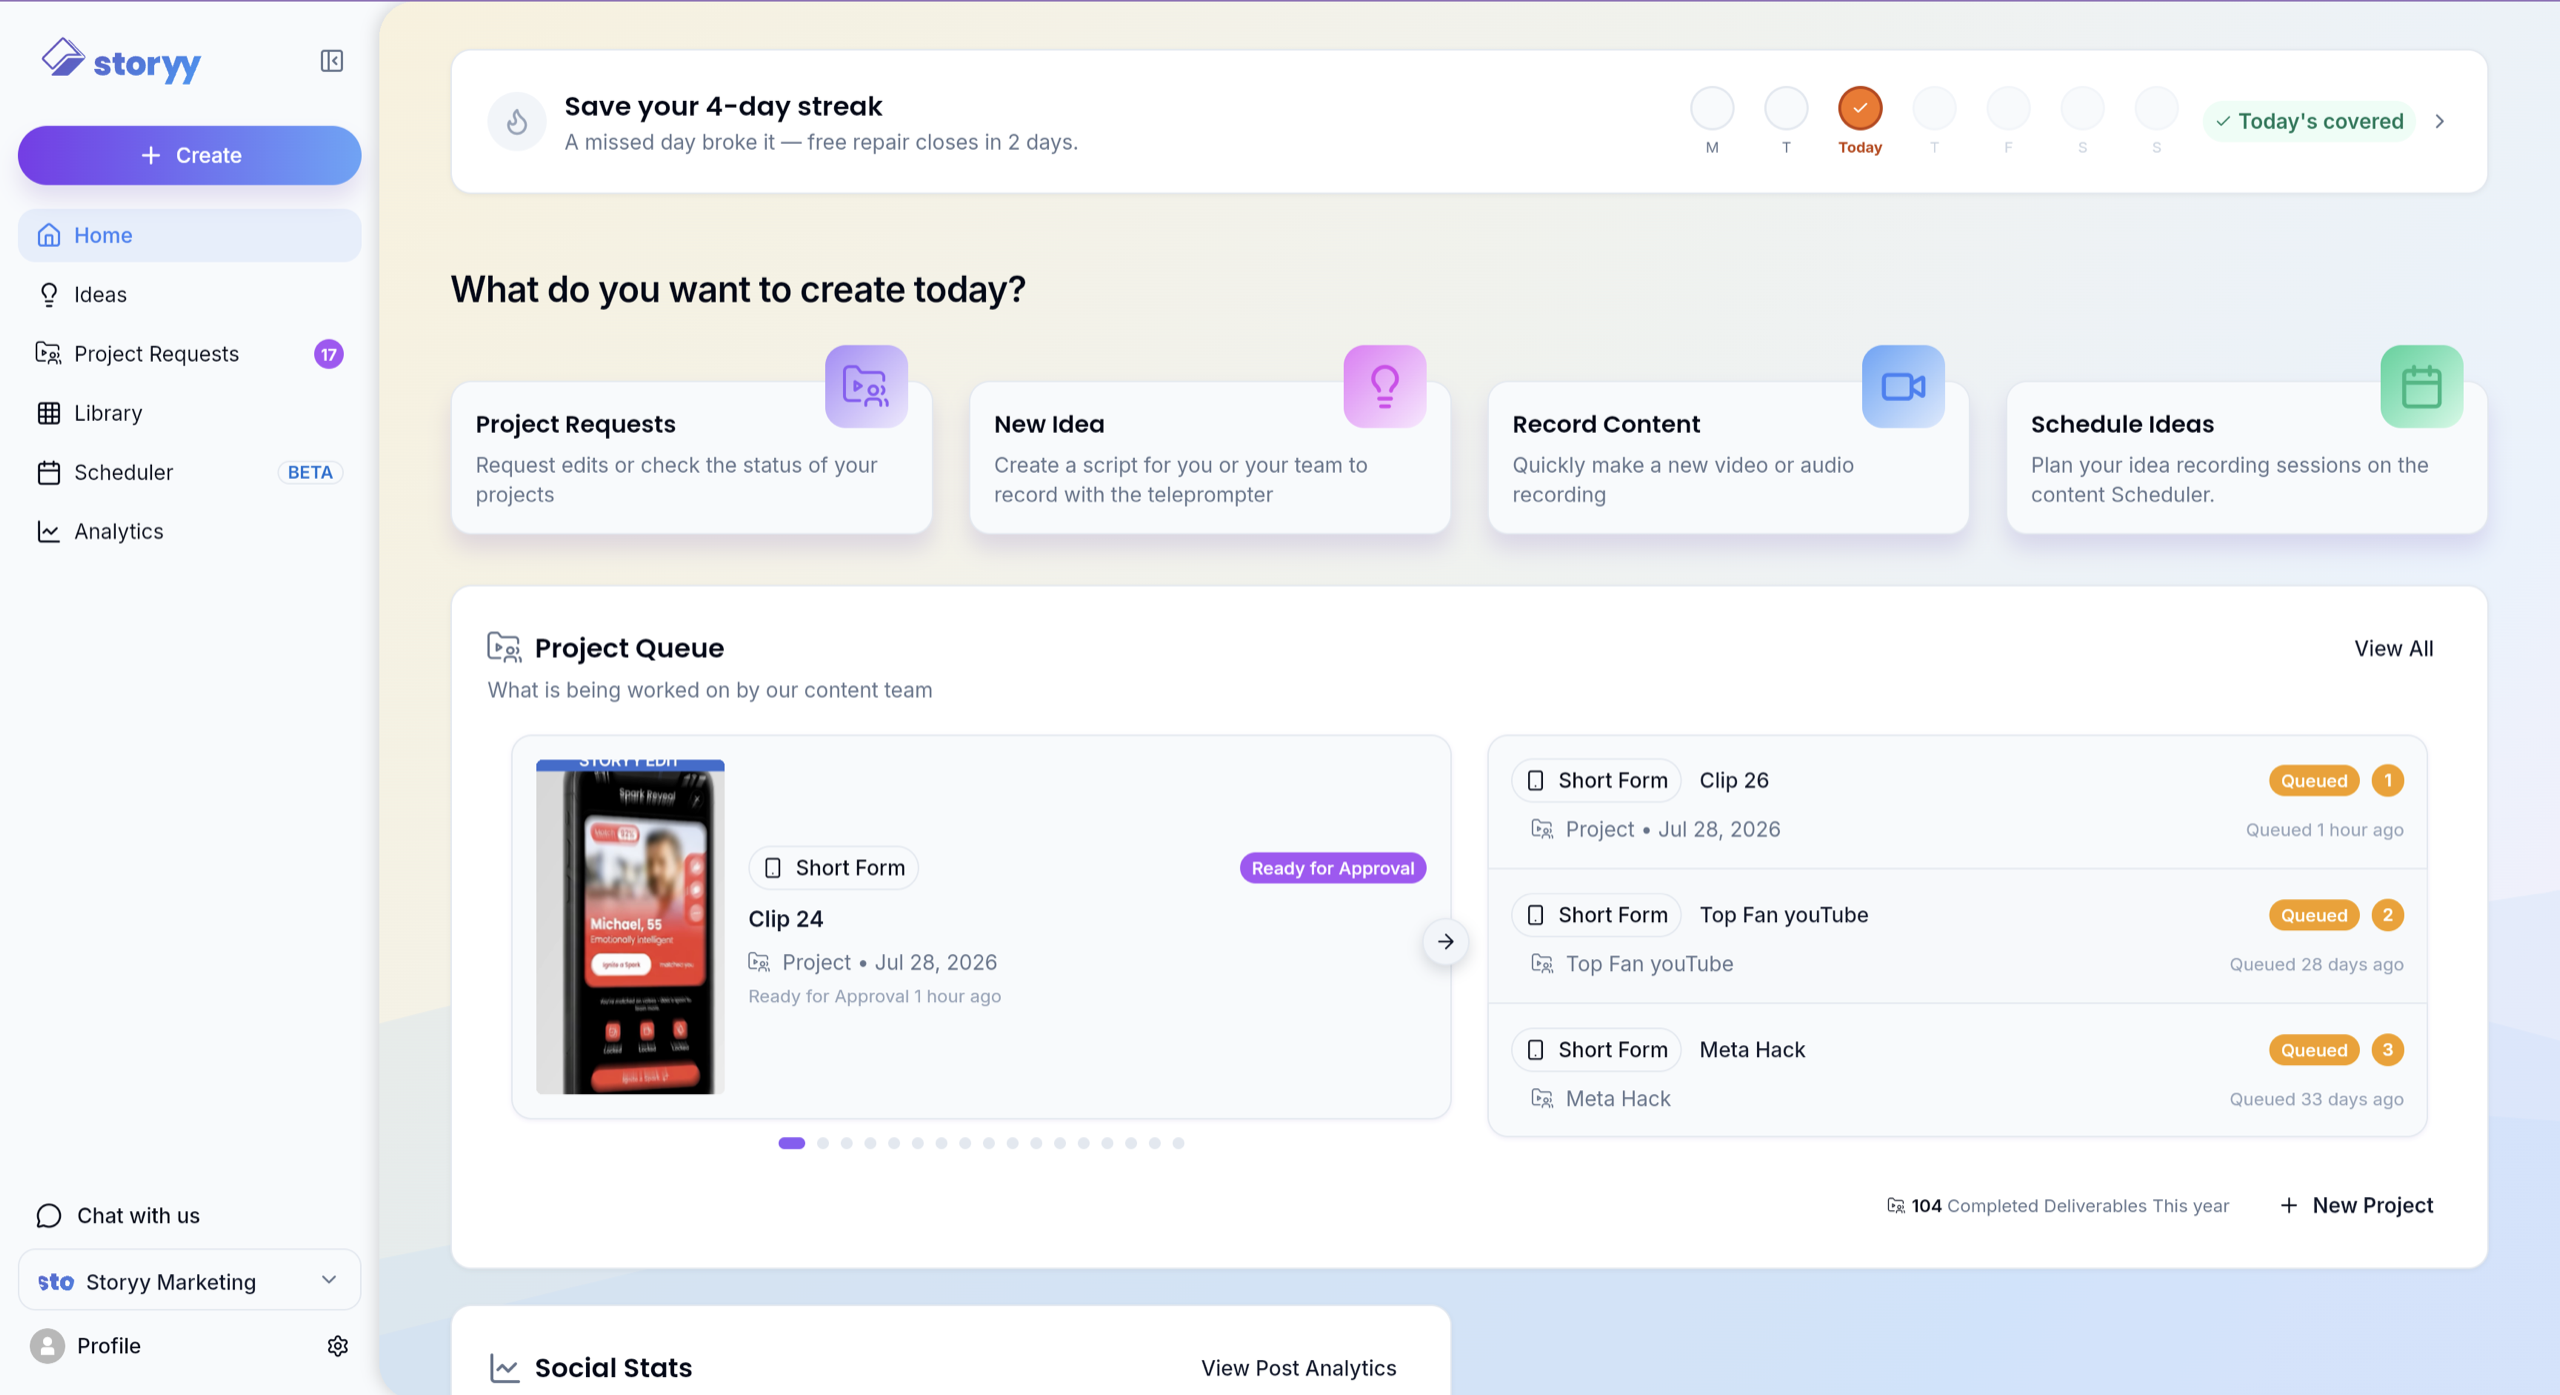Viewport: 2560px width, 1395px height.
Task: Select the Monday streak circle
Action: coord(1712,108)
